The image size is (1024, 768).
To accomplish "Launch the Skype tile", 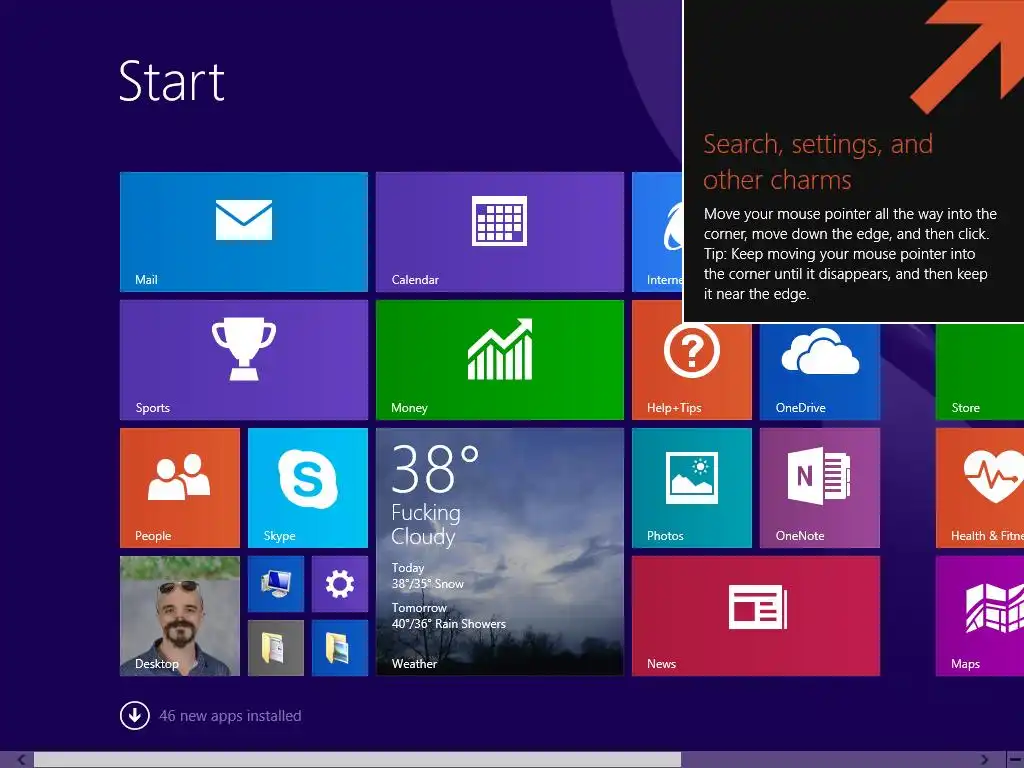I will pos(308,488).
